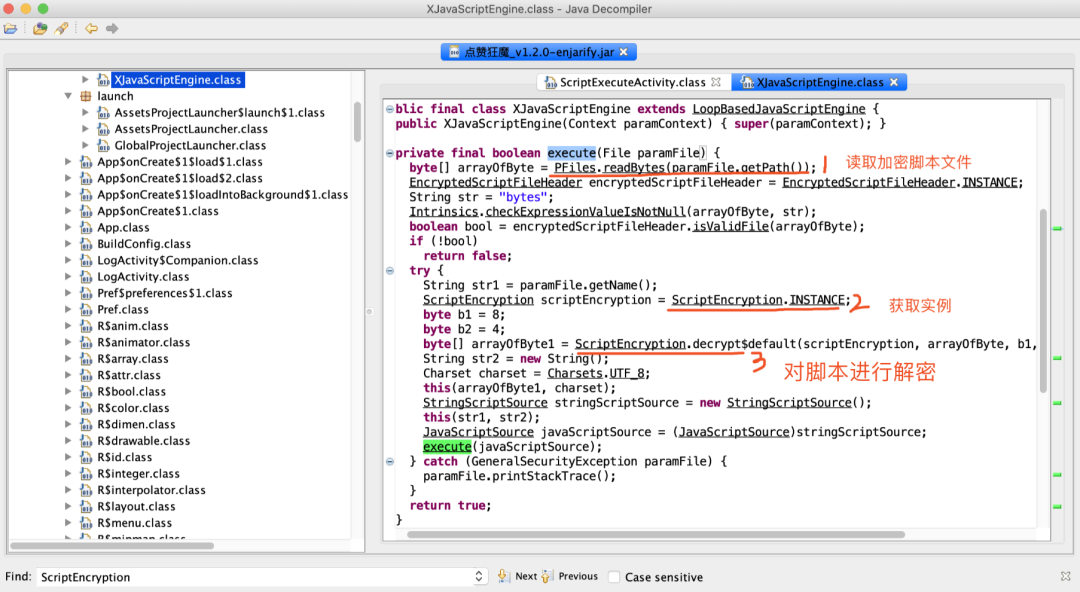Expand XJavaScriptEngine.class tree node
Screen dimensions: 1080x592
click(x=85, y=80)
